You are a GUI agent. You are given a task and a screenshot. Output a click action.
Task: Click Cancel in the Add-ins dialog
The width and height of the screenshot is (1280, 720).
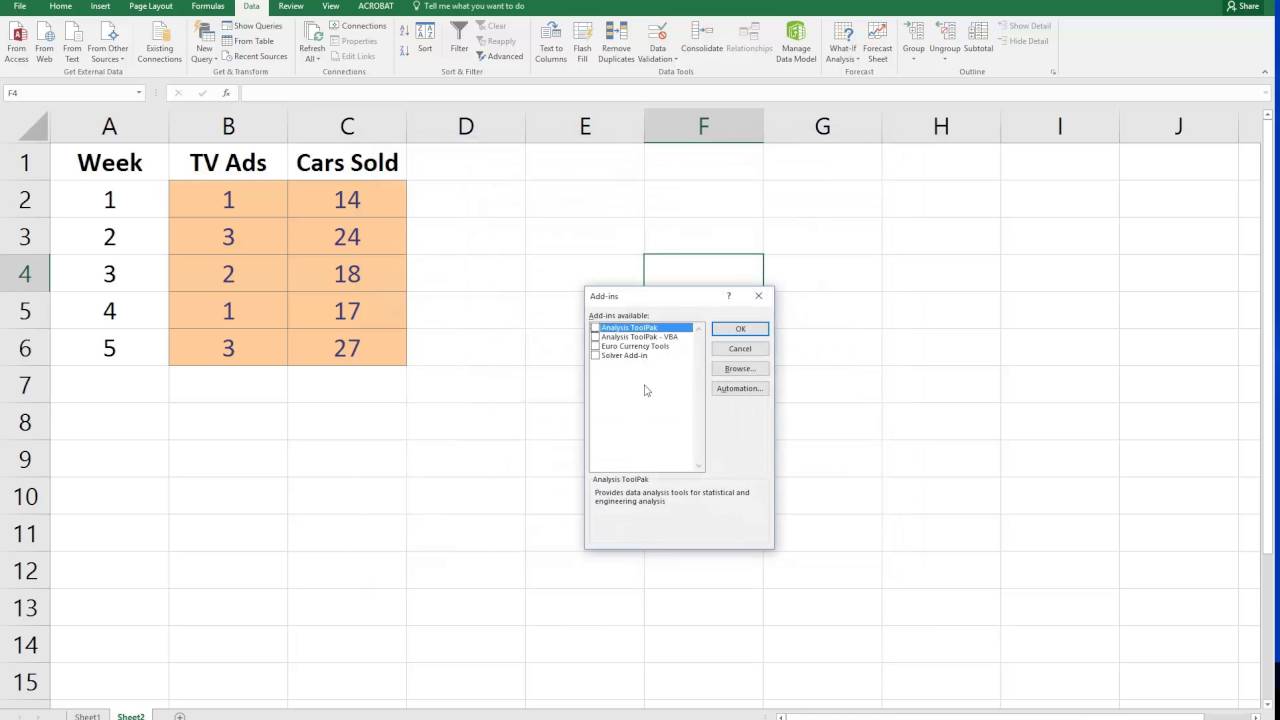pos(740,349)
